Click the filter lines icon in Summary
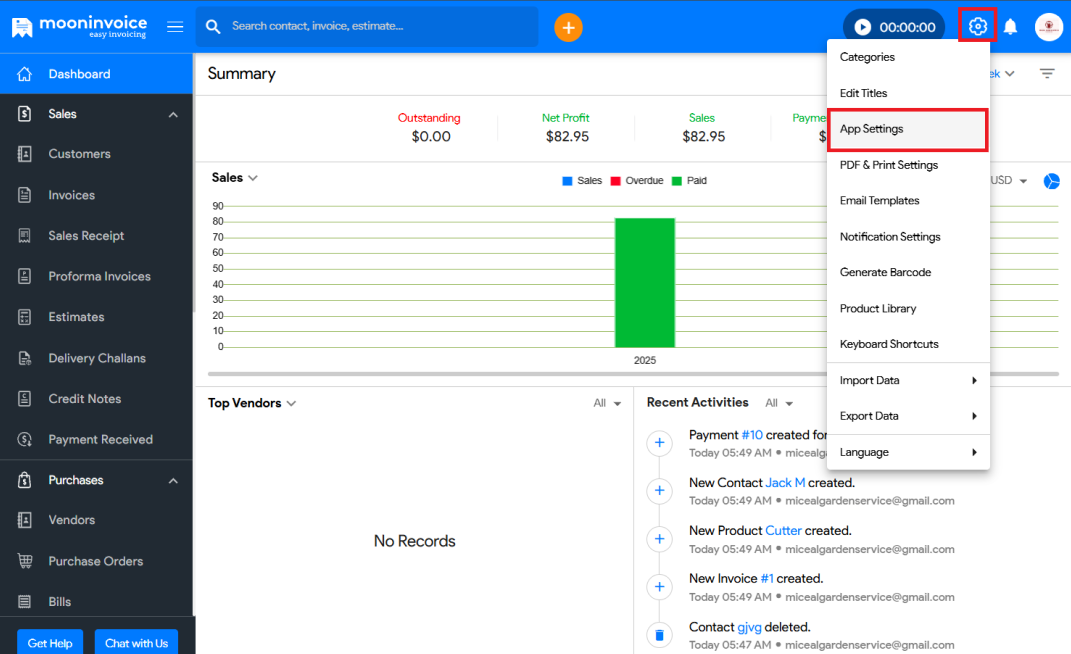This screenshot has height=654, width=1071. [x=1047, y=73]
